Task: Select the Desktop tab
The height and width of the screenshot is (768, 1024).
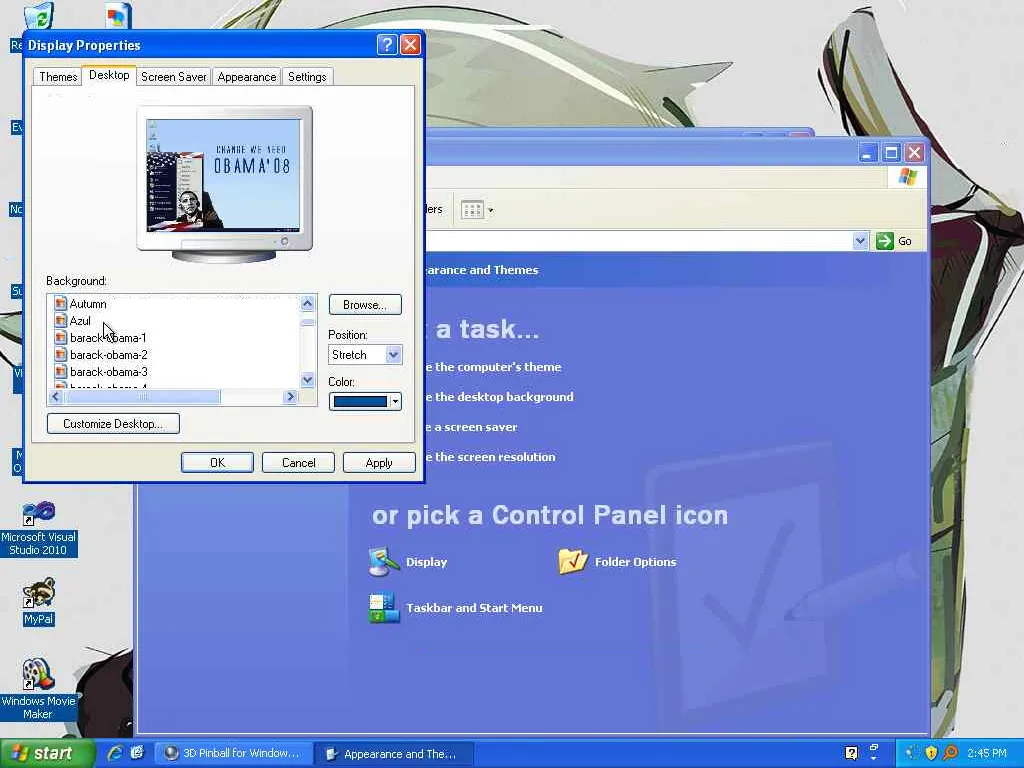Action: (109, 75)
